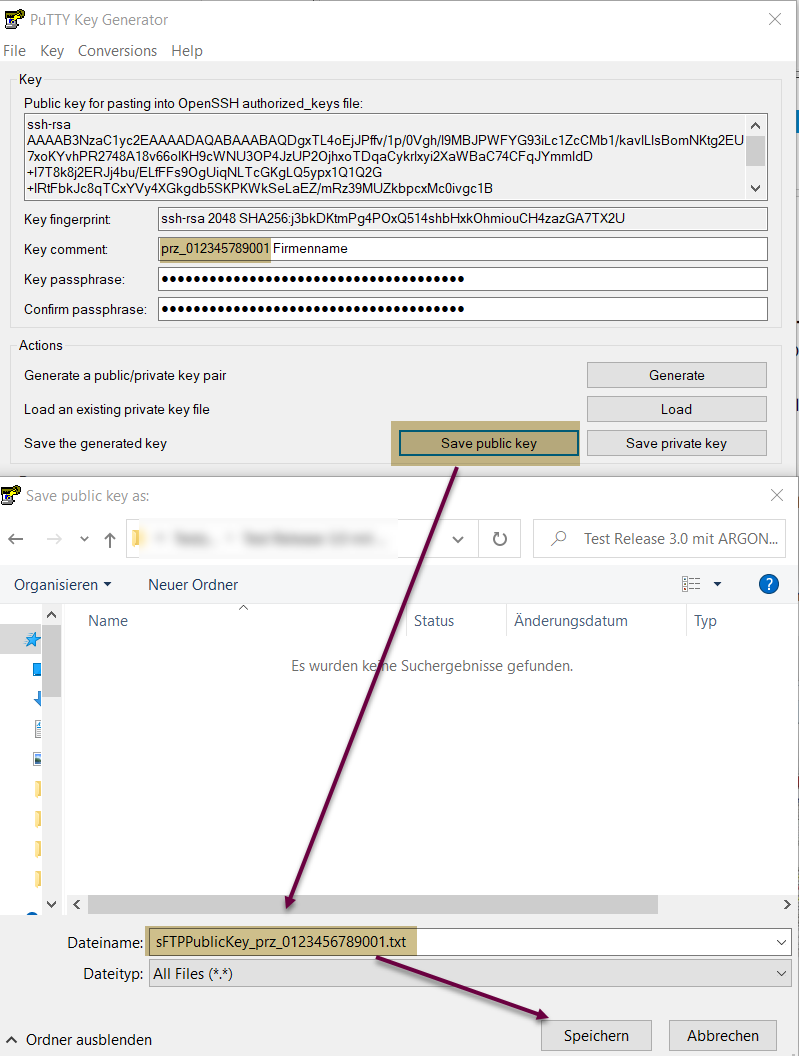This screenshot has height=1056, width=799.
Task: Click the Save public key as dialog icon
Action: tap(10, 496)
